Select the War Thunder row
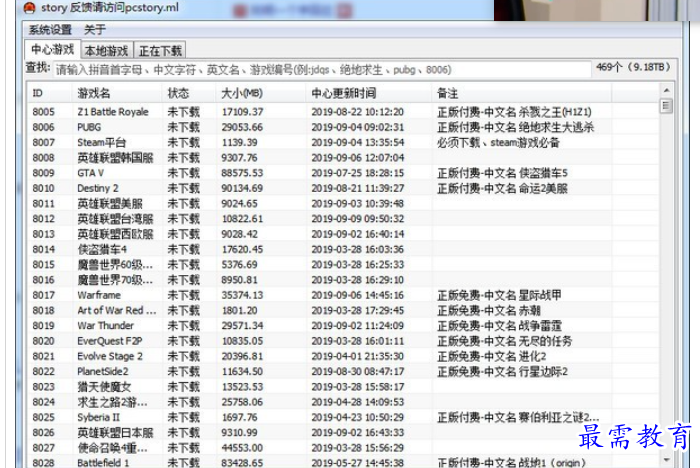Screen dimensions: 700x468 (343, 326)
